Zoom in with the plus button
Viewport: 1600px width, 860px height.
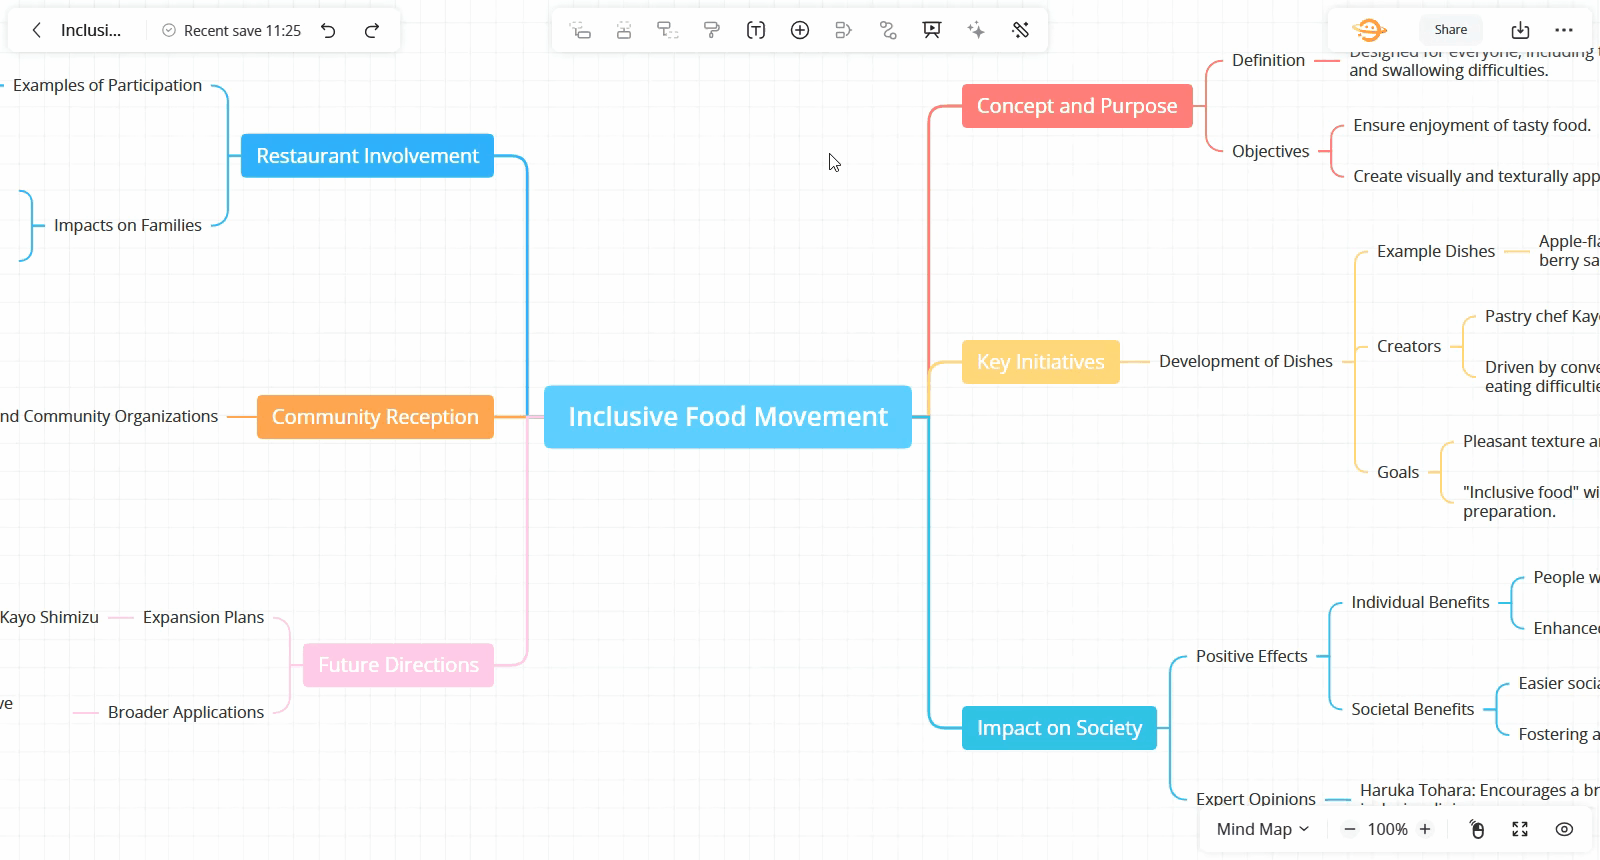tap(1425, 829)
